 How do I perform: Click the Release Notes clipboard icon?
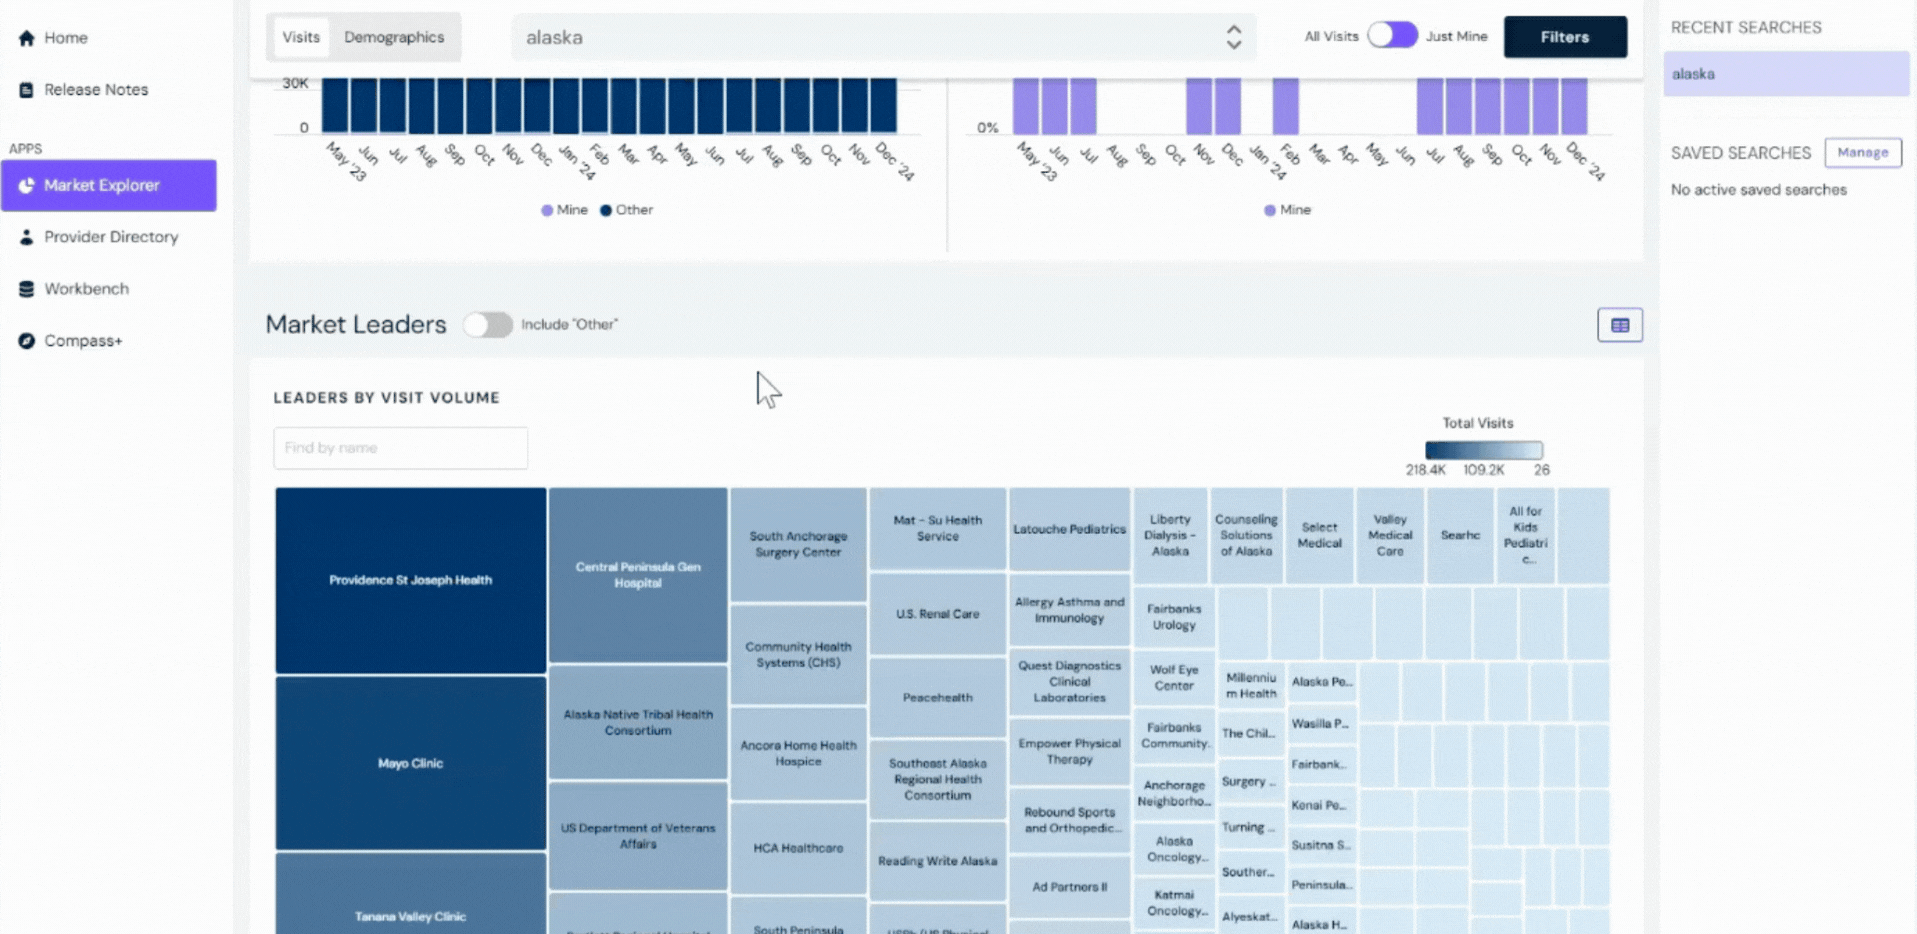point(27,90)
